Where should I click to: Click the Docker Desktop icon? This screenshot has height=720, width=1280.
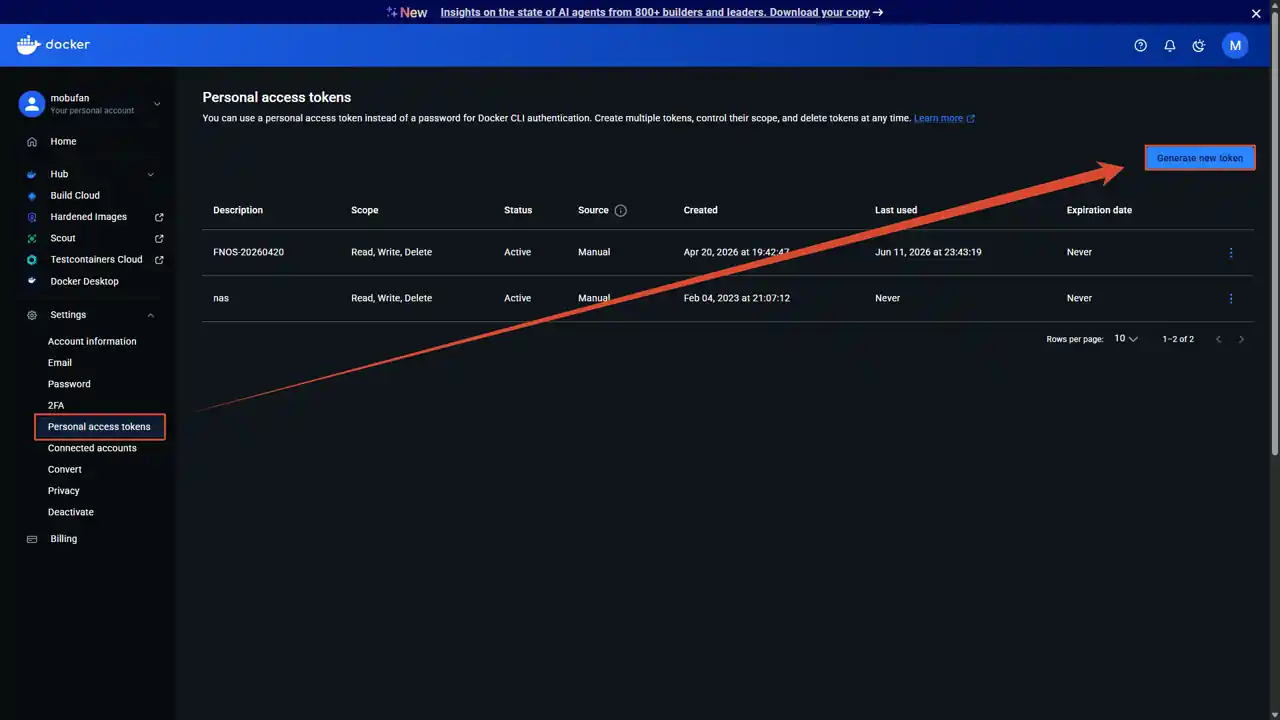pyautogui.click(x=32, y=281)
